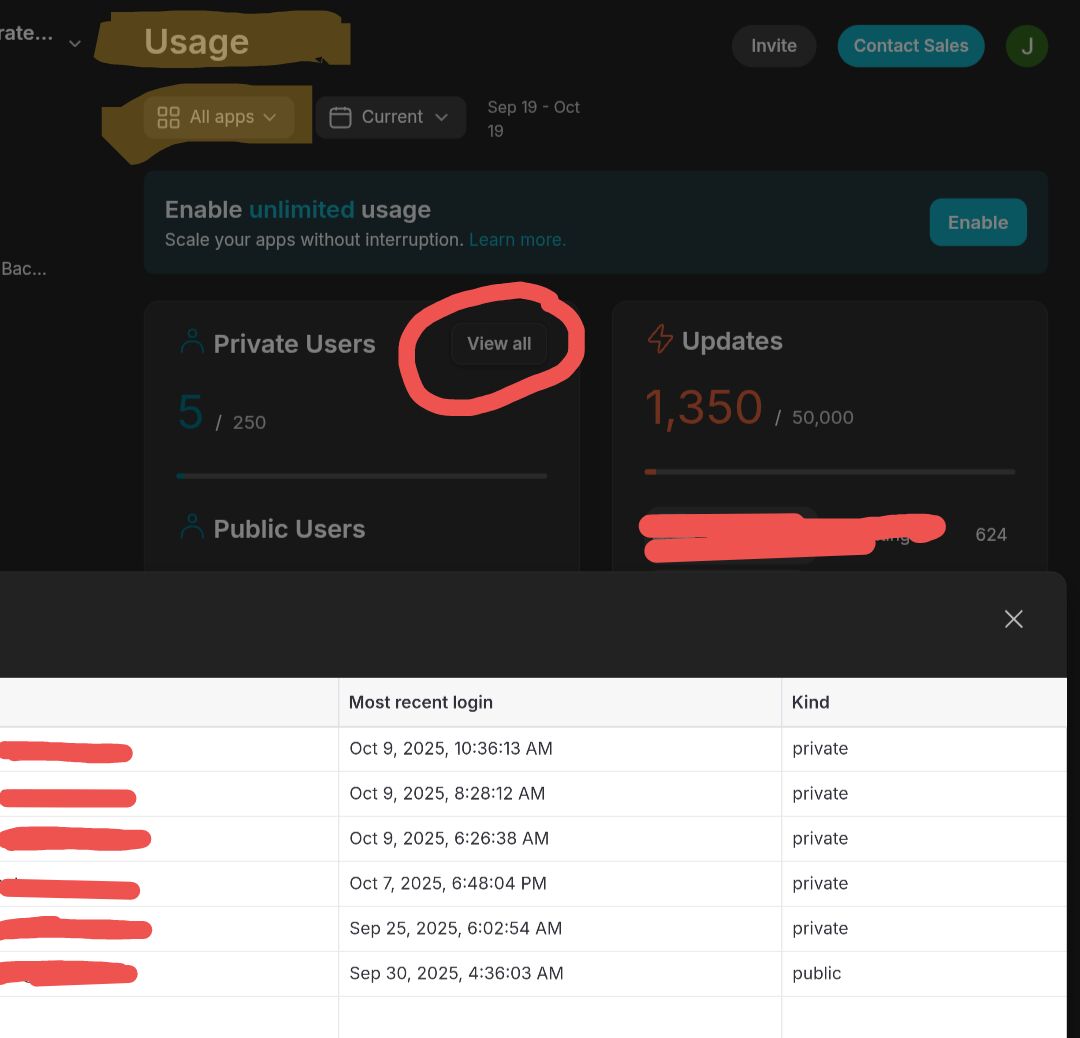Click the calendar icon beside Current

pos(340,117)
